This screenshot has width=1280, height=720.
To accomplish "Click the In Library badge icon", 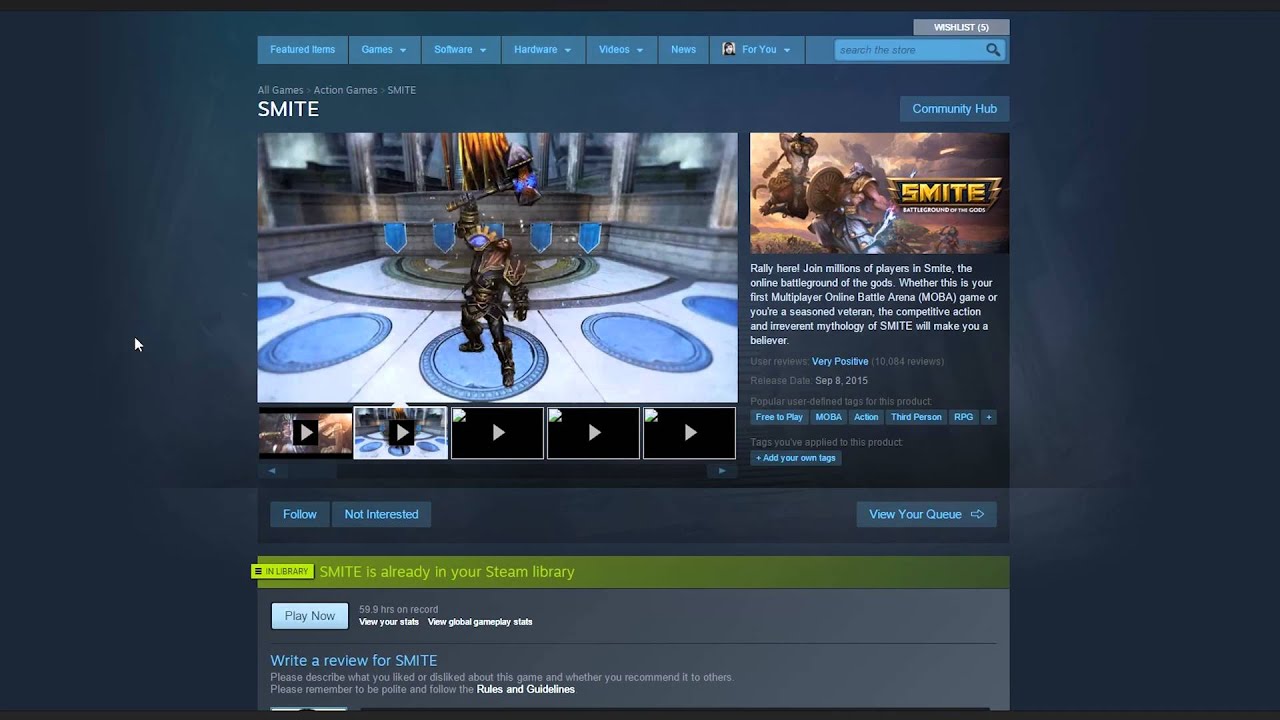I will (282, 571).
